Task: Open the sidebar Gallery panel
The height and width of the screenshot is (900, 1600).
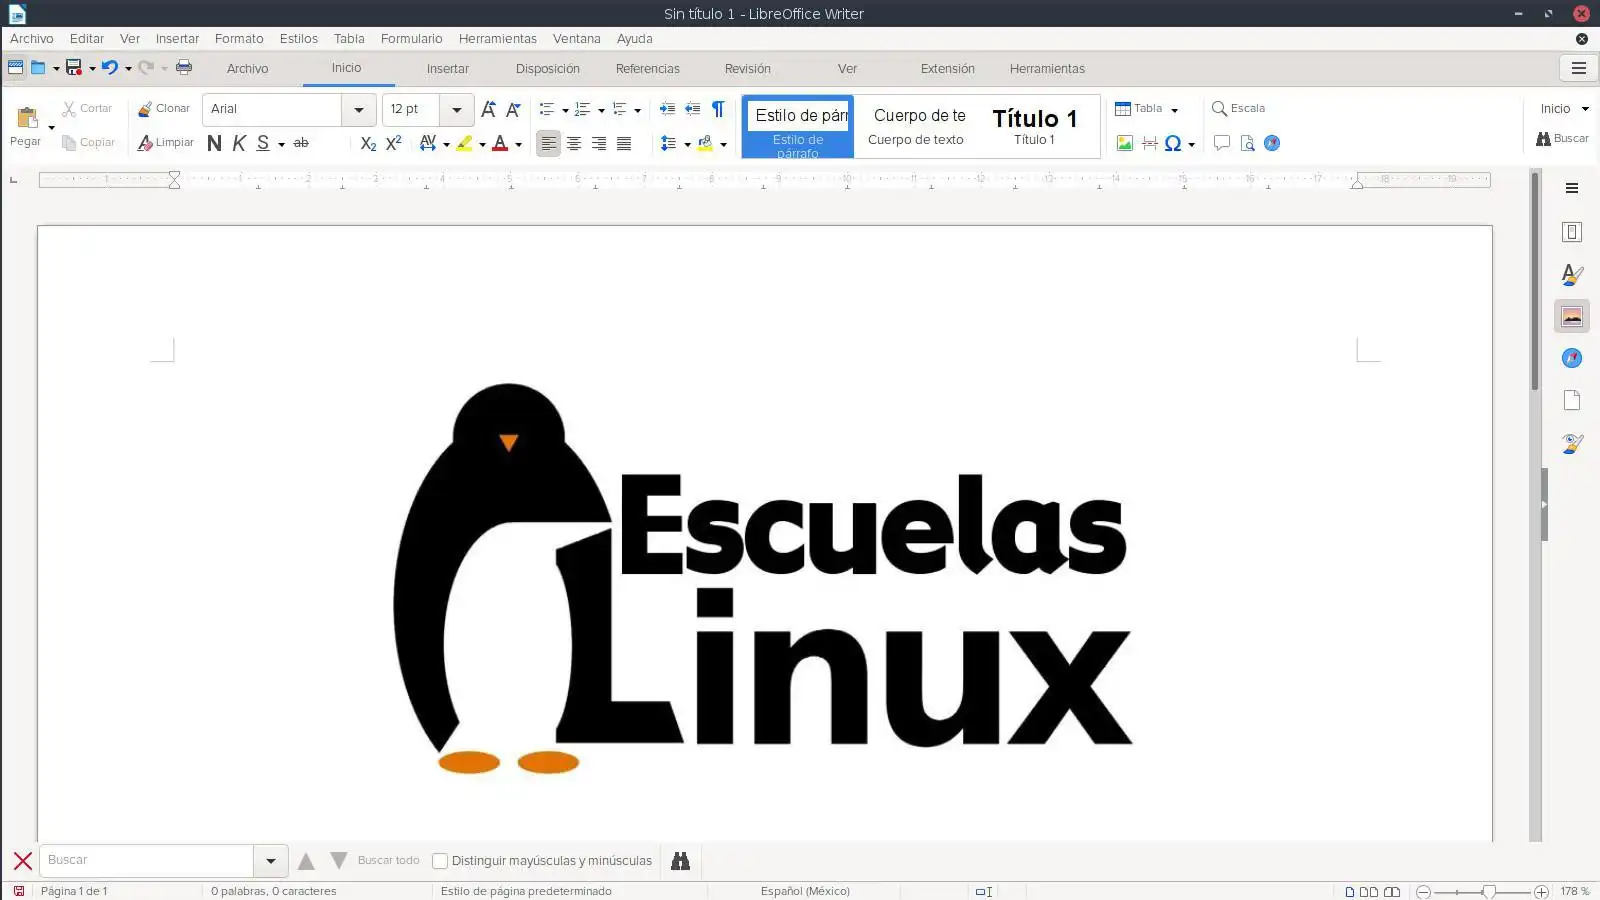Action: (1572, 316)
